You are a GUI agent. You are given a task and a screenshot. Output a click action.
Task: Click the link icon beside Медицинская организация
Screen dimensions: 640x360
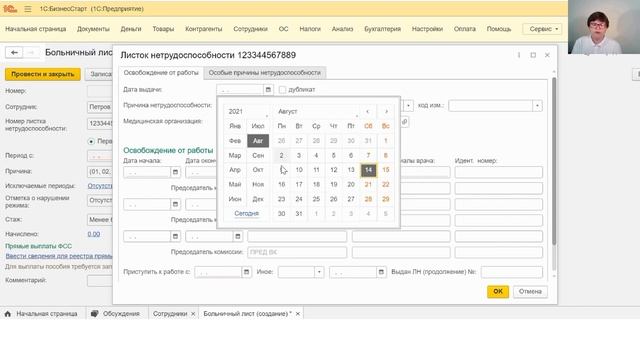[x=404, y=122]
